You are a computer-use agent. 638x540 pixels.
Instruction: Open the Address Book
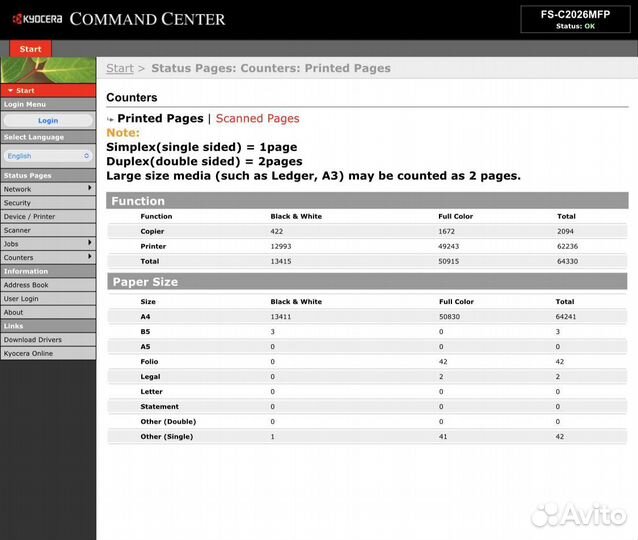coord(48,285)
